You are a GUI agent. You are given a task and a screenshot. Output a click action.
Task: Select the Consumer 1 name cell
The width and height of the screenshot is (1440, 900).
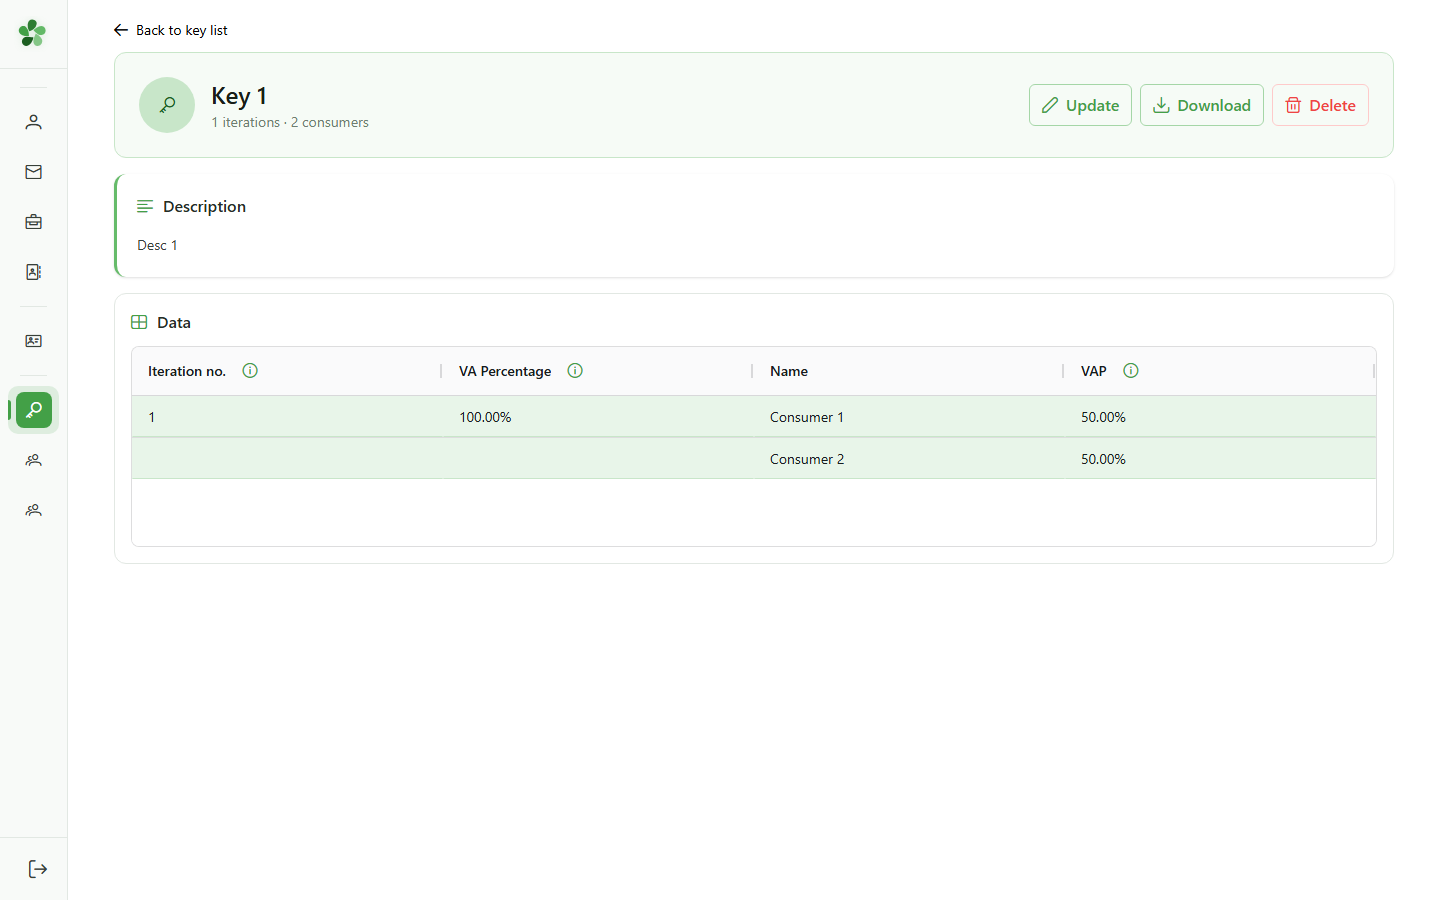908,417
